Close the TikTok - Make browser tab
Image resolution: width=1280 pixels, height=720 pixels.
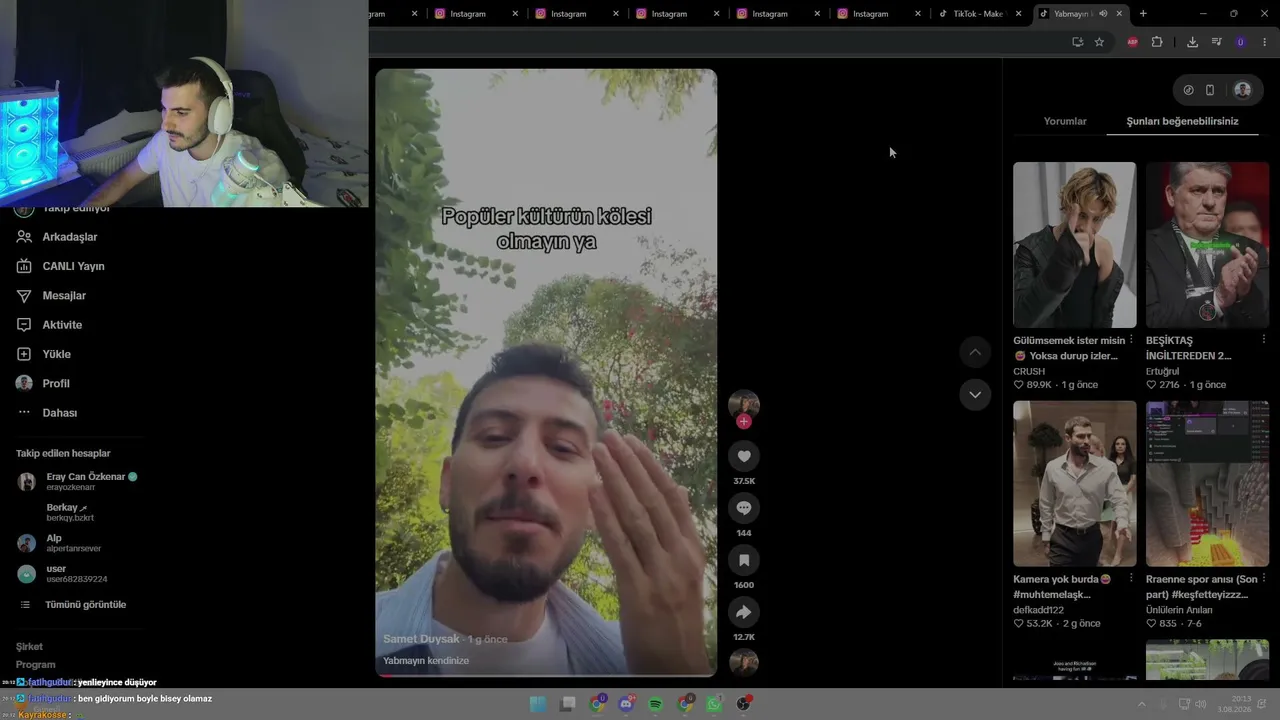click(1019, 14)
